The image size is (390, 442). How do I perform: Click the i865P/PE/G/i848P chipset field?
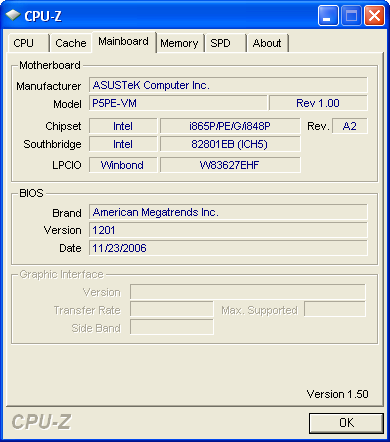230,126
